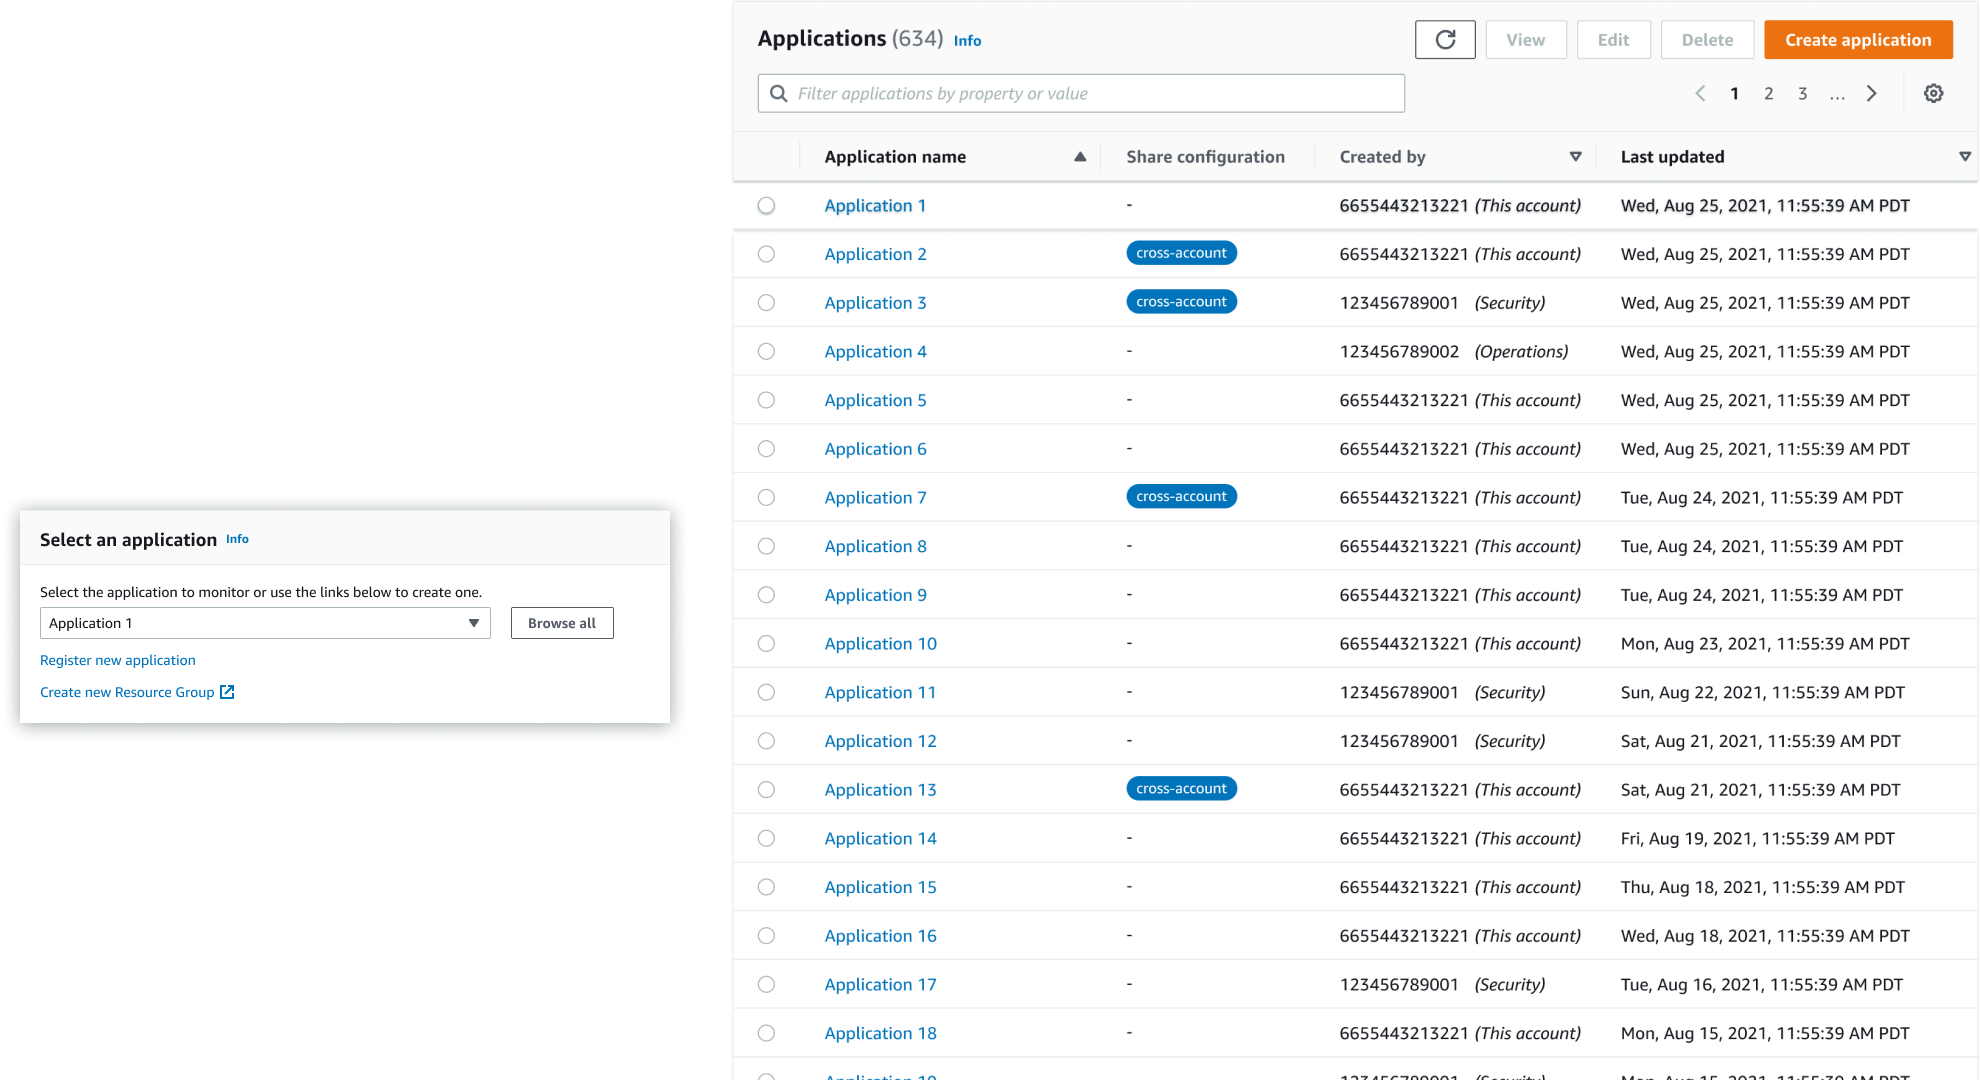Image resolution: width=1980 pixels, height=1080 pixels.
Task: Select radio button for Application 1
Action: [x=766, y=206]
